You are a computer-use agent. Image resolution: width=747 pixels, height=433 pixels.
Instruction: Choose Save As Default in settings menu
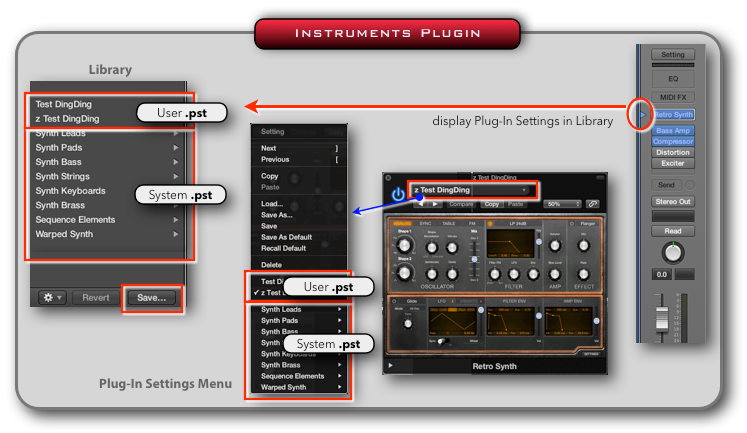pyautogui.click(x=288, y=236)
